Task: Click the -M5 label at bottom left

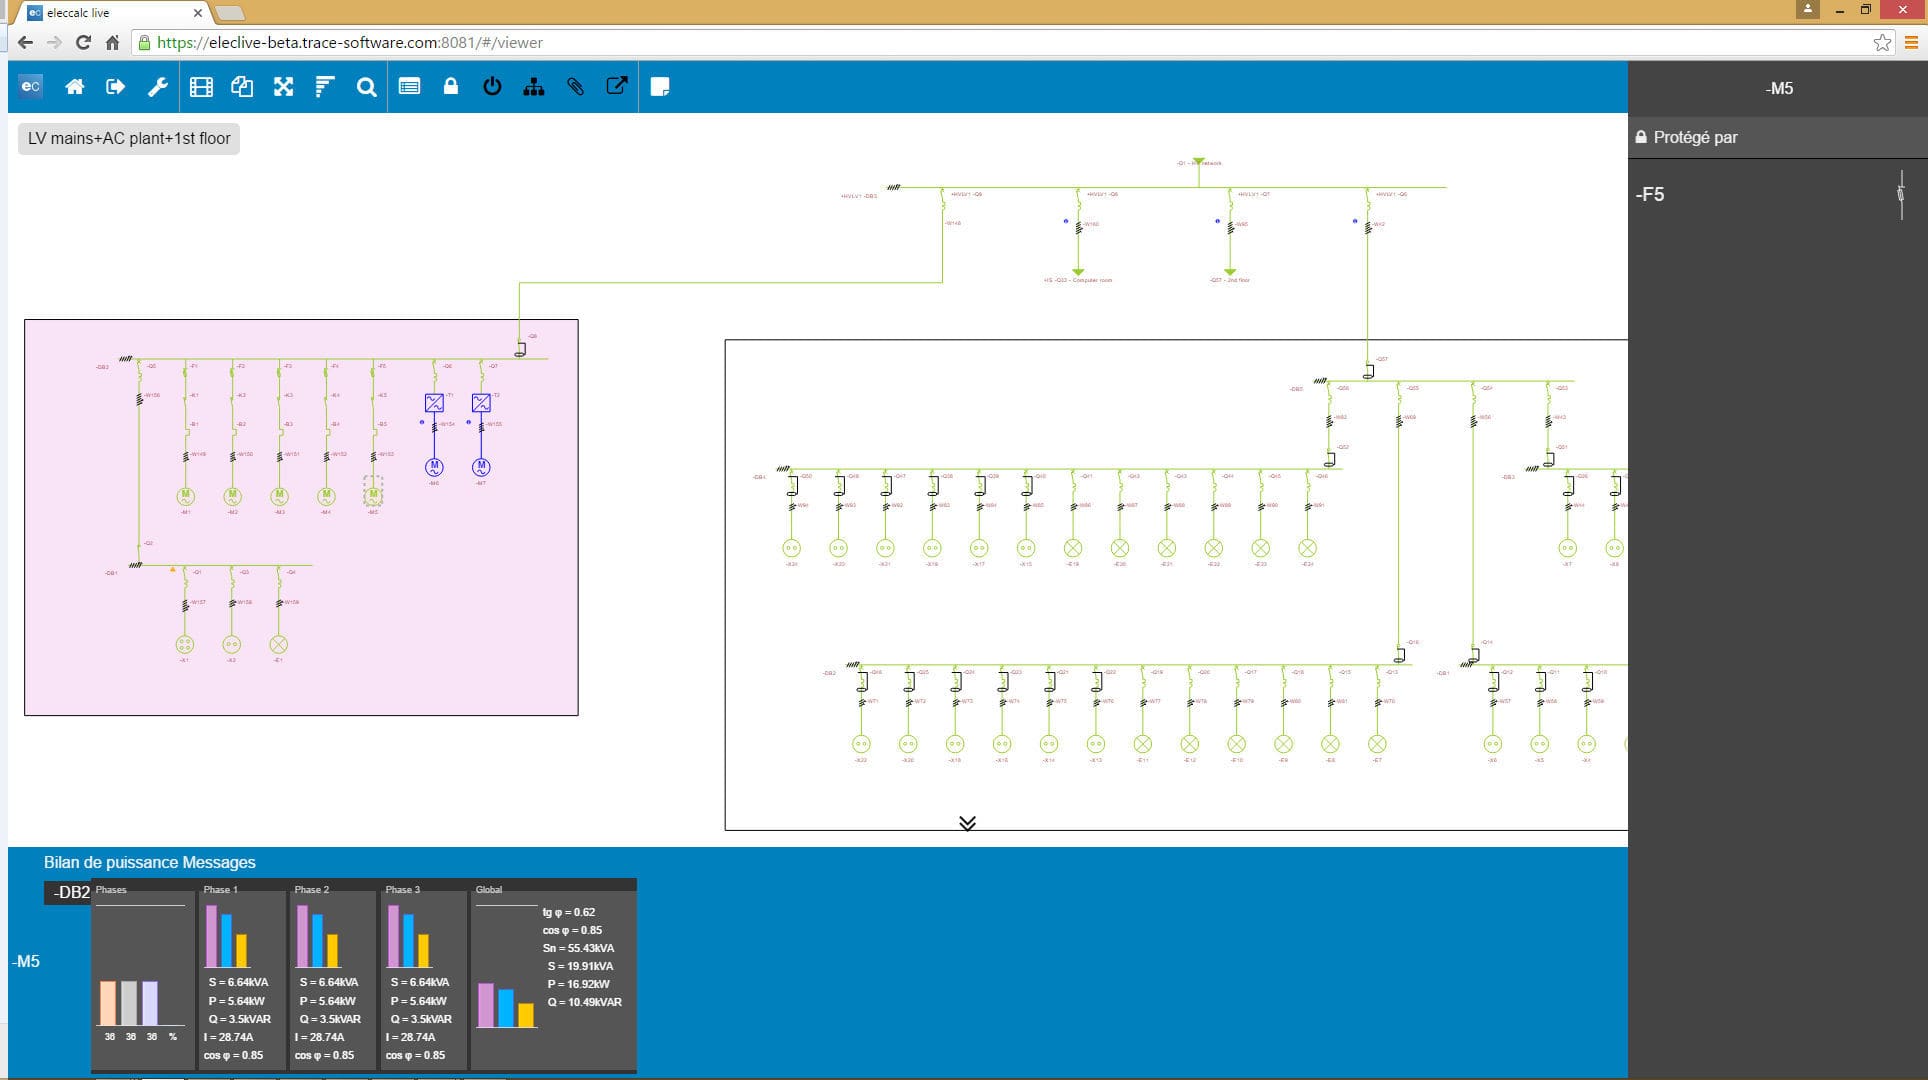Action: [26, 962]
